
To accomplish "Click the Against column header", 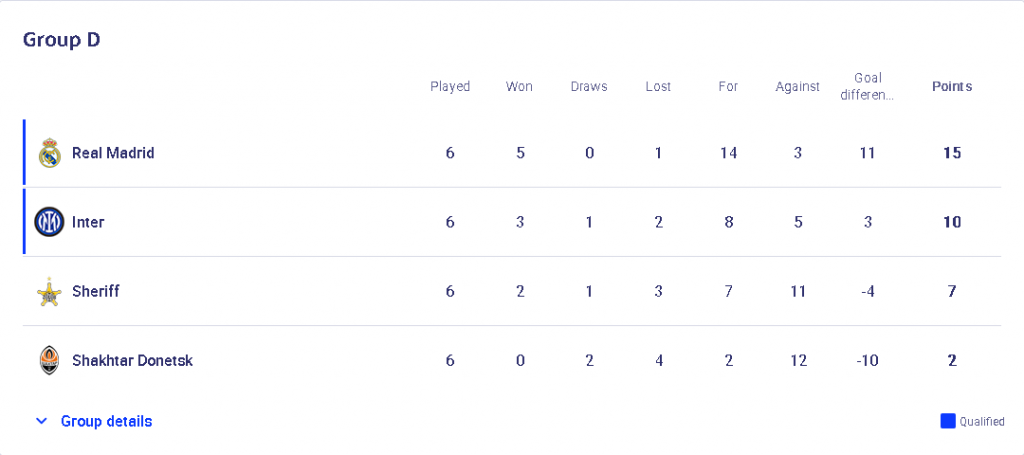I will click(797, 87).
